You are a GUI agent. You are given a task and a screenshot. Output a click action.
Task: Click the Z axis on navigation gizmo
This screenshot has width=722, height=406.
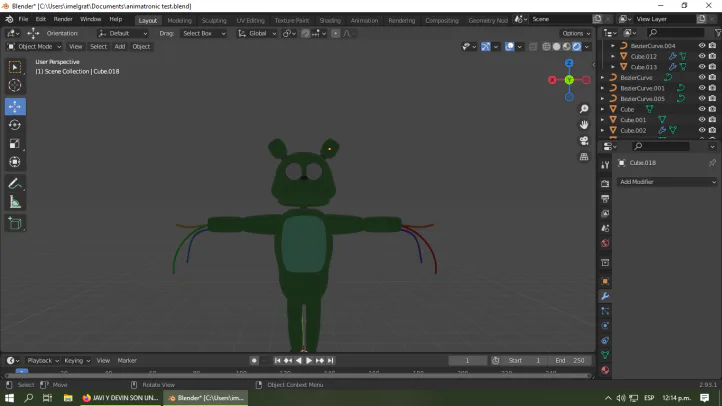pyautogui.click(x=569, y=63)
